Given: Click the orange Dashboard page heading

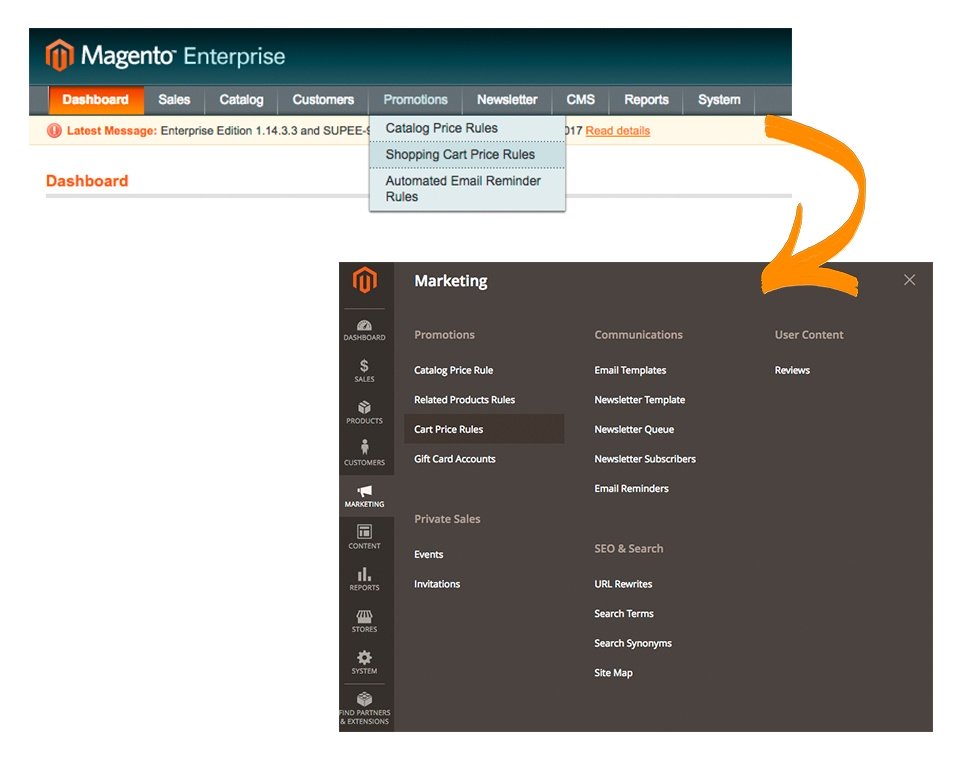Looking at the screenshot, I should click(87, 181).
